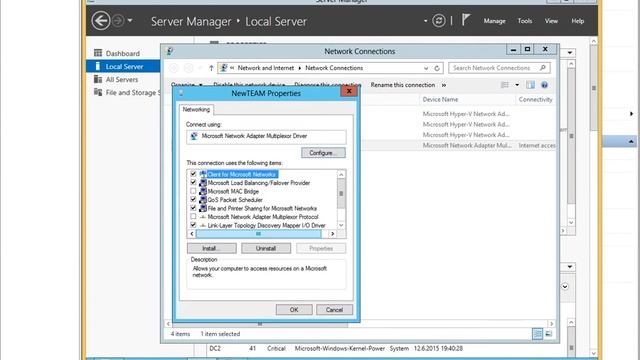Open the Manage menu
Image resolution: width=640 pixels, height=360 pixels.
click(494, 21)
